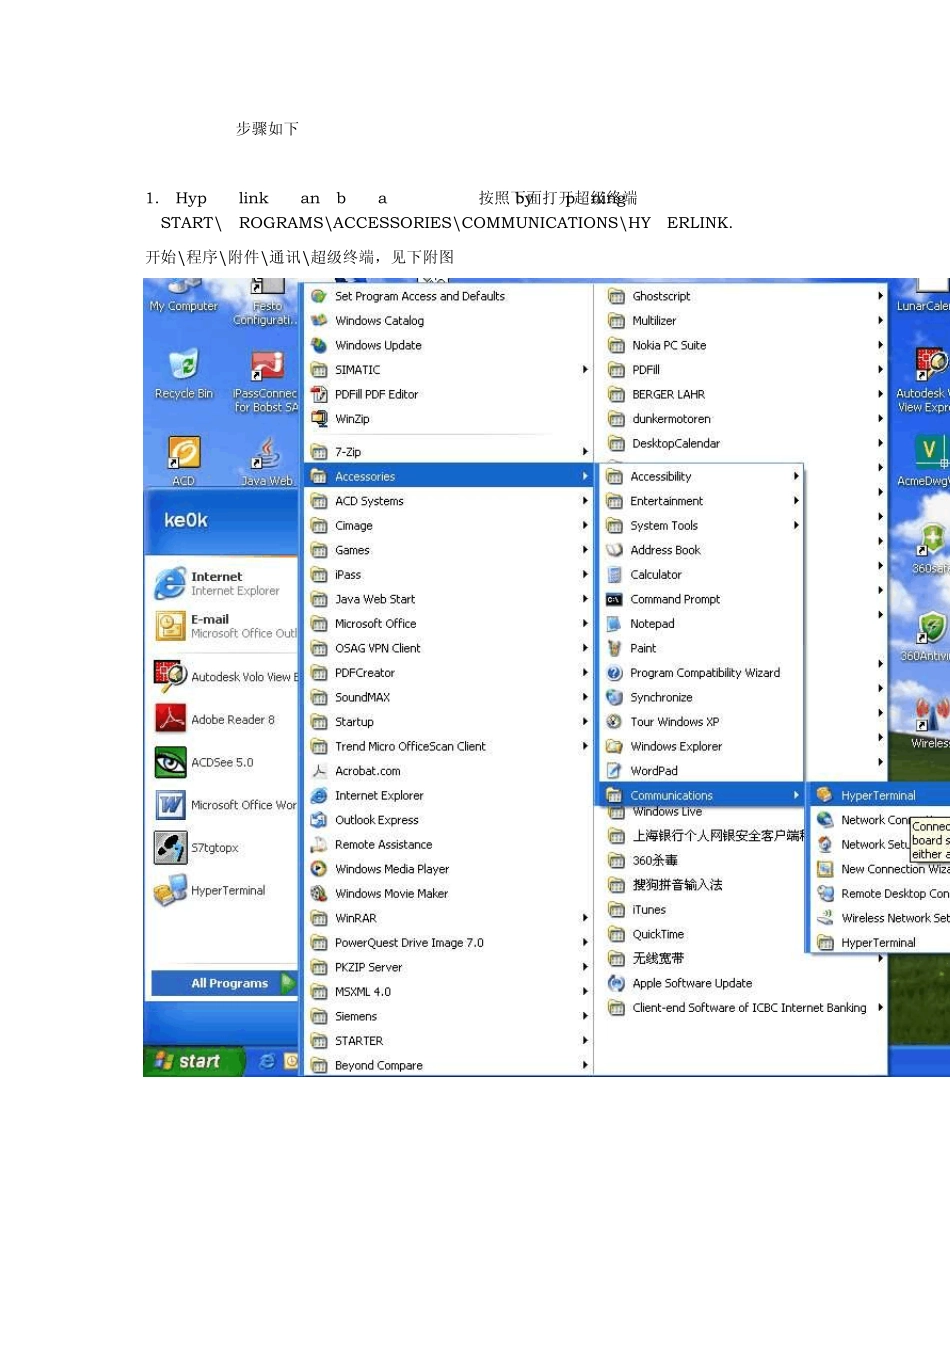Click the Java Web desktop shortcut icon
This screenshot has width=950, height=1345.
[x=267, y=460]
